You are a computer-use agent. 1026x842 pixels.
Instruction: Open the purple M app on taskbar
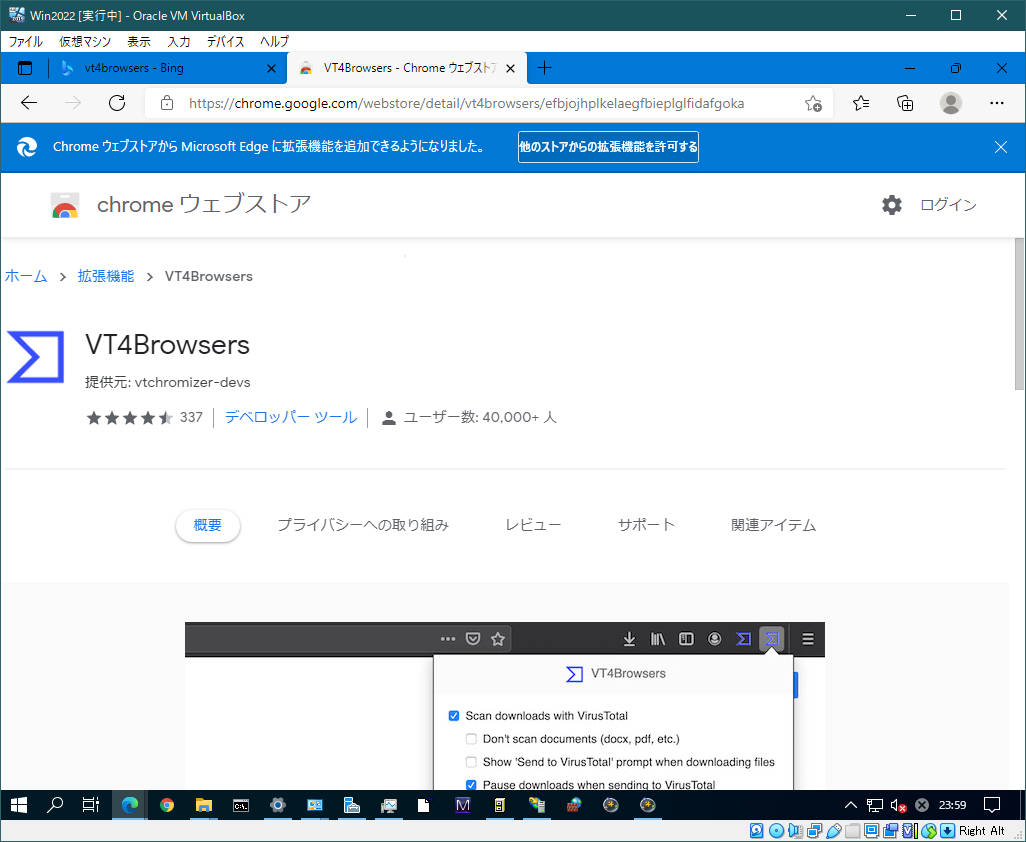pos(463,805)
